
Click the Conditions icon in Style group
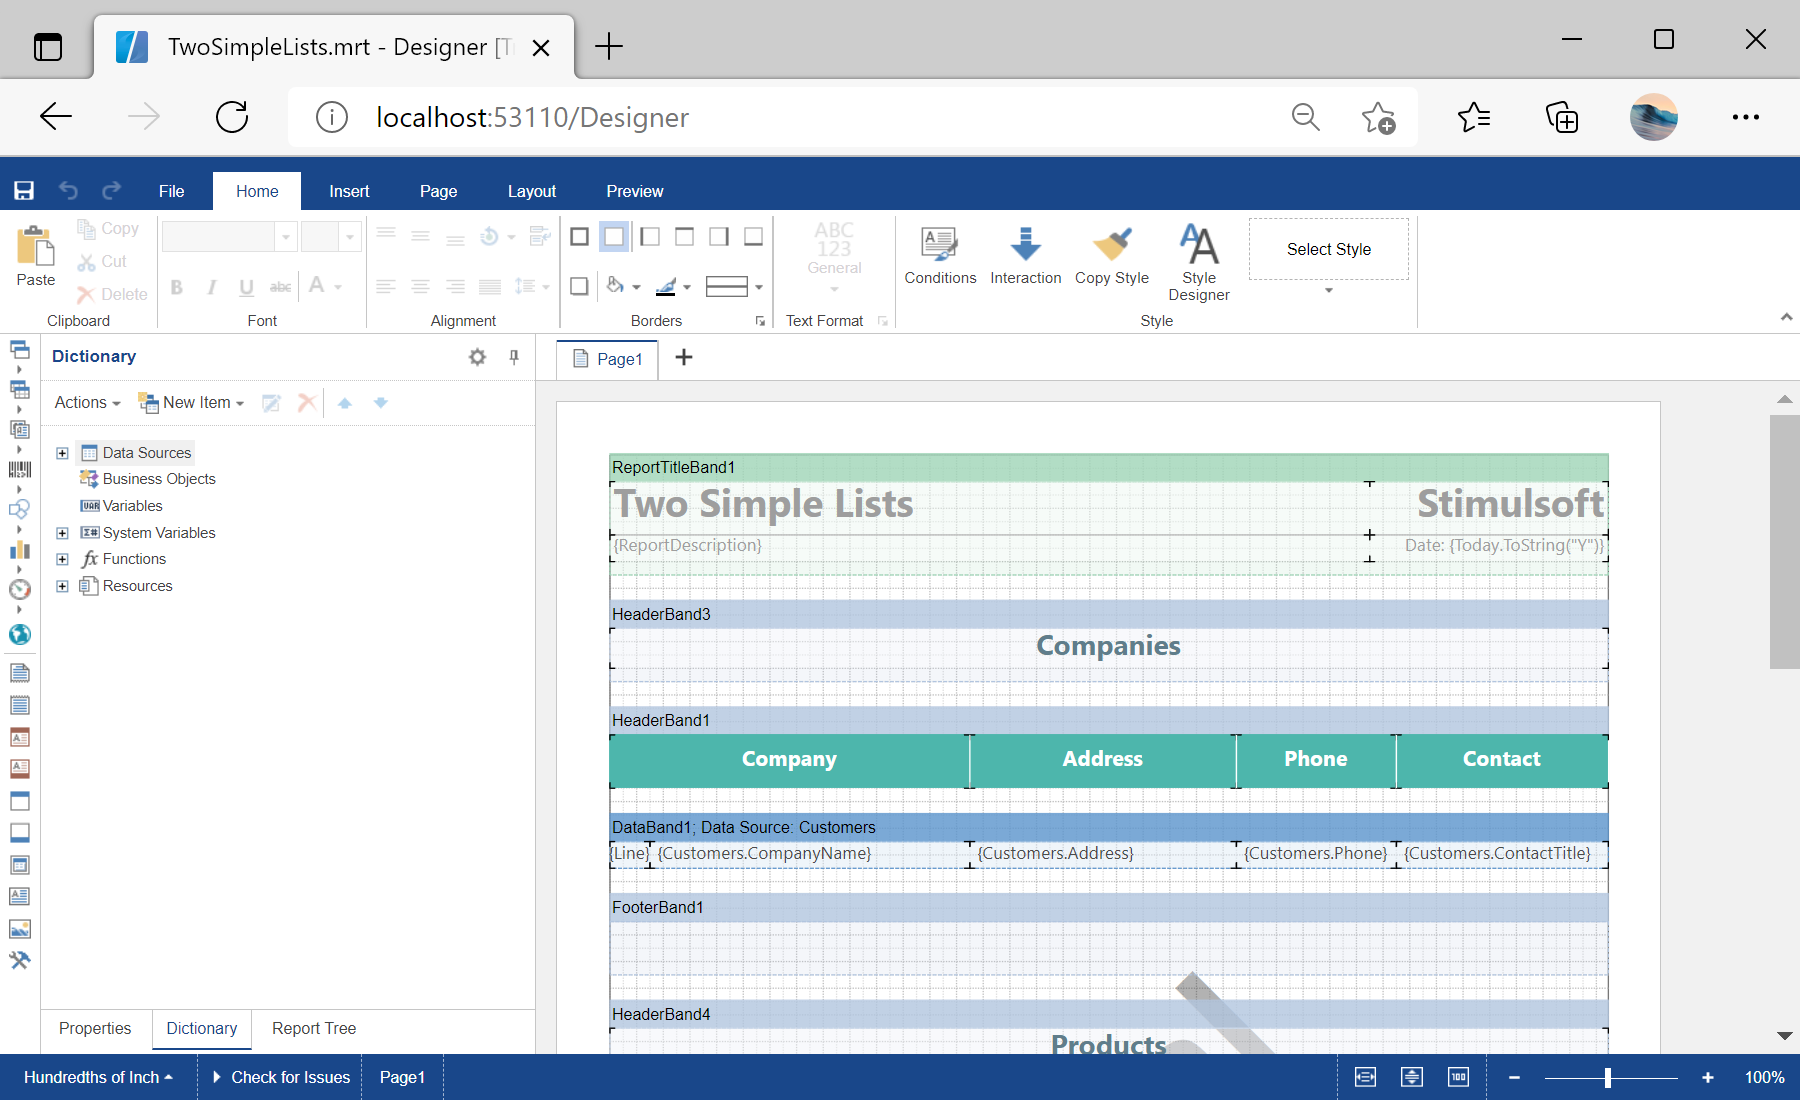(939, 244)
